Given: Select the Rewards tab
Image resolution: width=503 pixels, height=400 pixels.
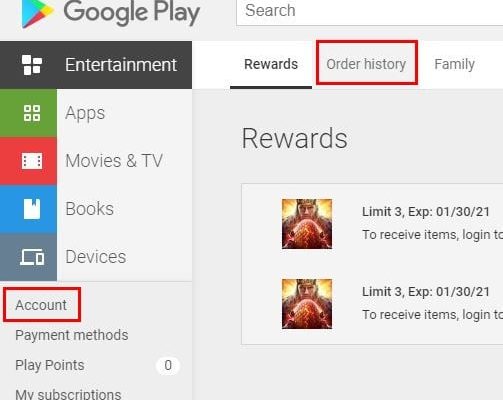Looking at the screenshot, I should pos(271,64).
